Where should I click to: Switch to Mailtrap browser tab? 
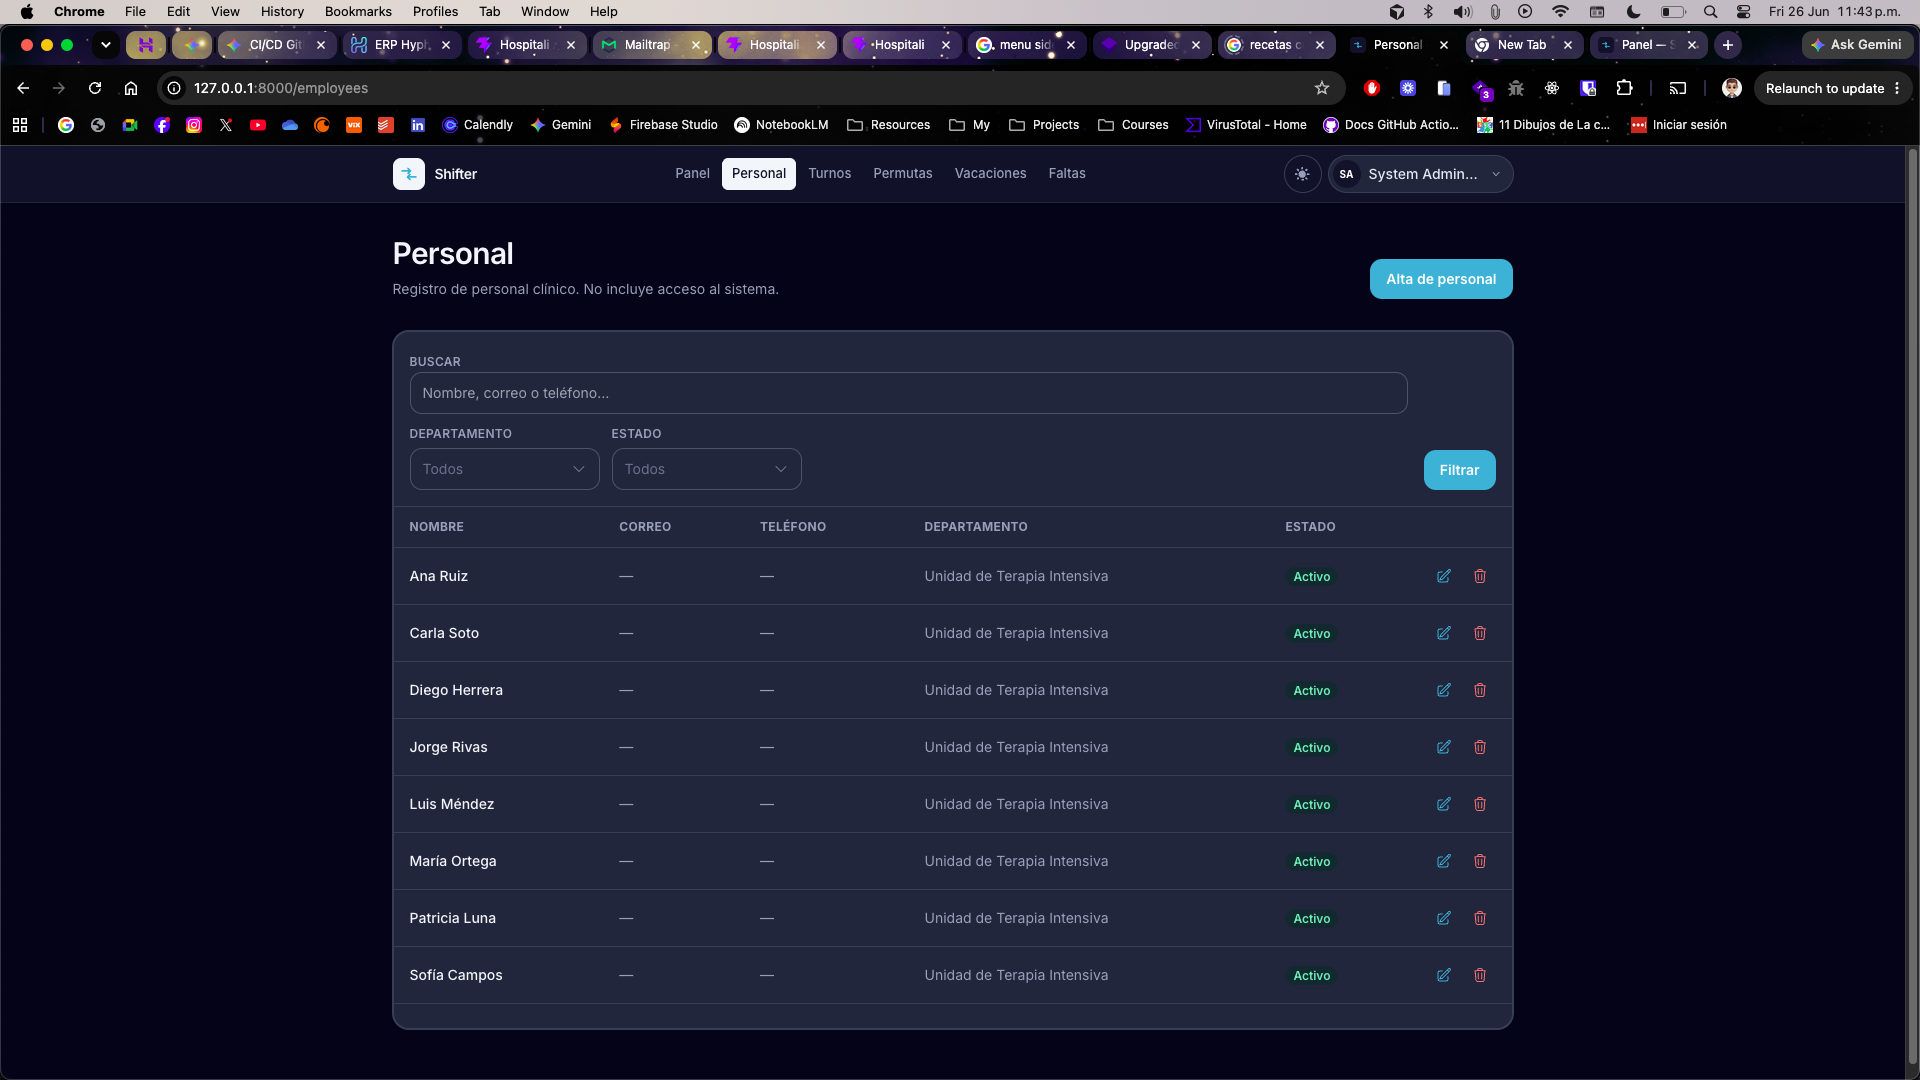(651, 45)
